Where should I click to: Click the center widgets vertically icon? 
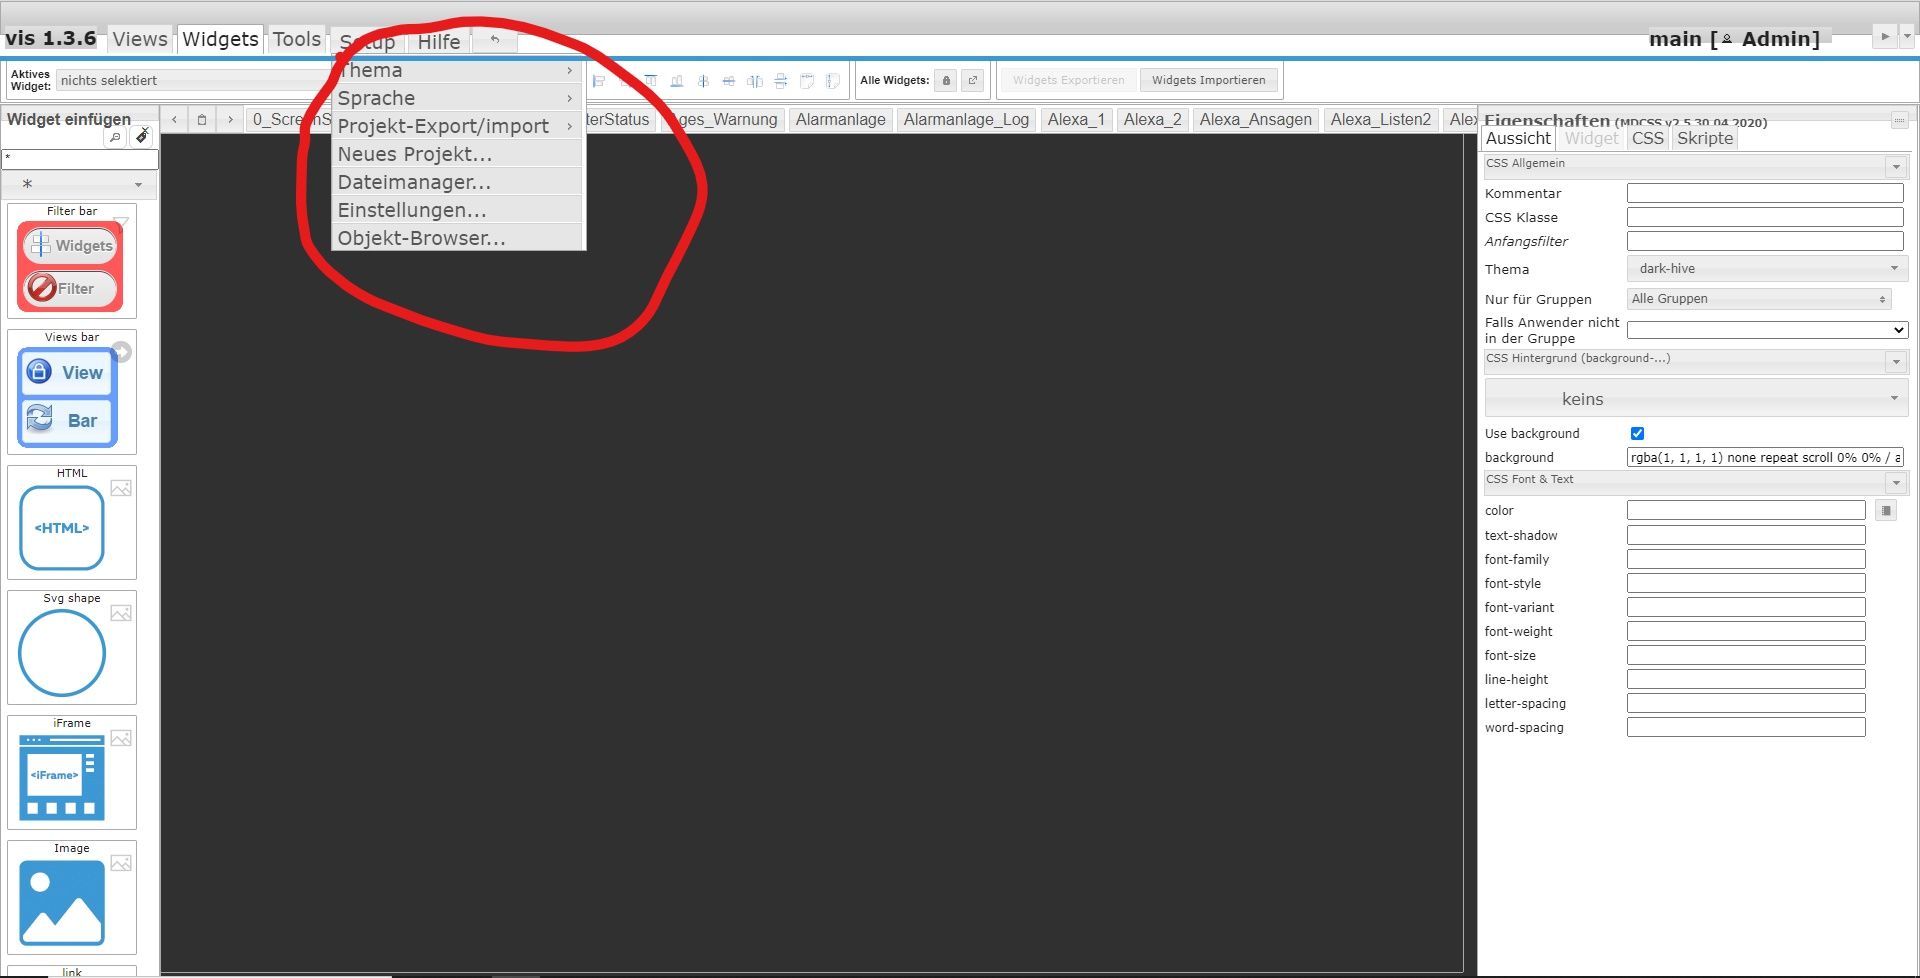(728, 81)
